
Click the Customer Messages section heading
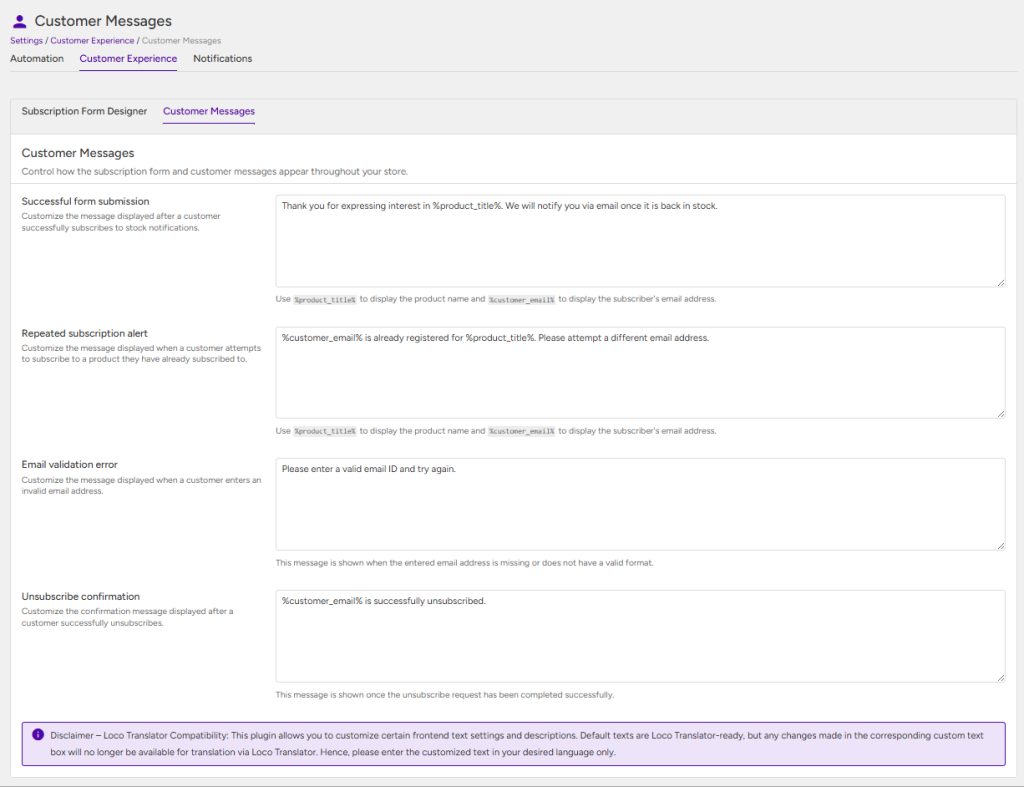(x=78, y=153)
